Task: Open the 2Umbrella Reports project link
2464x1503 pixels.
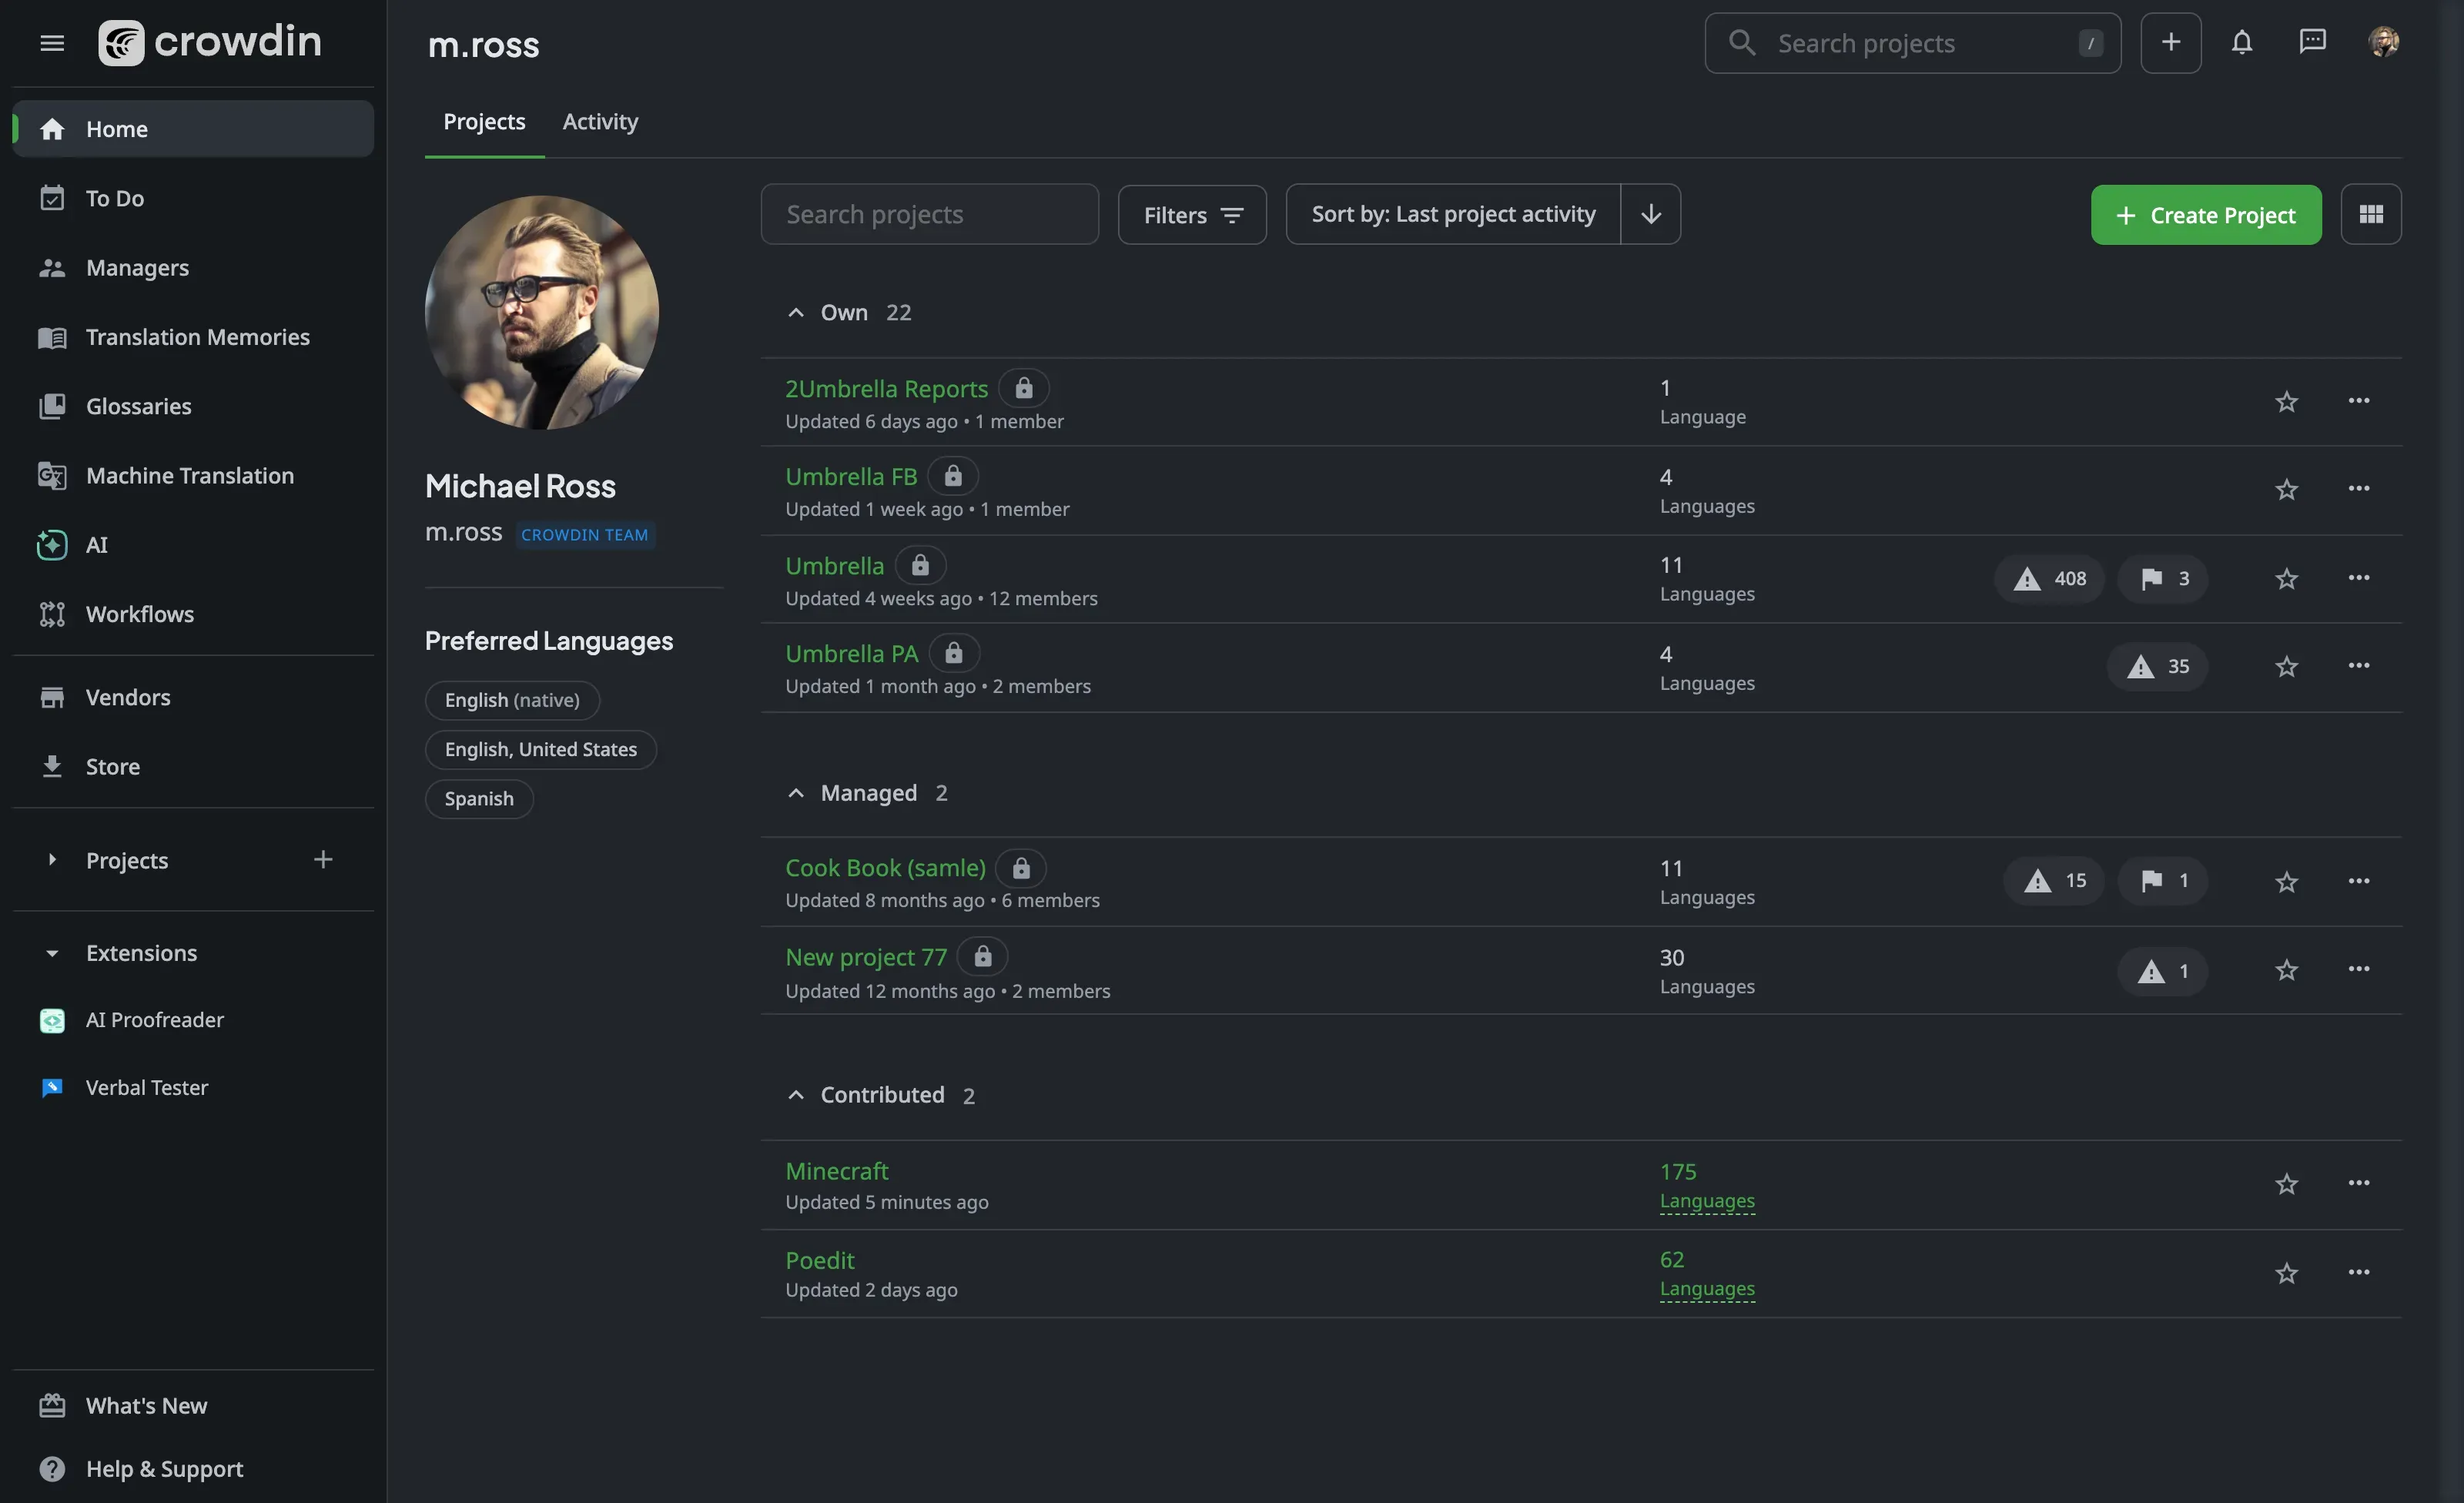Action: click(885, 388)
